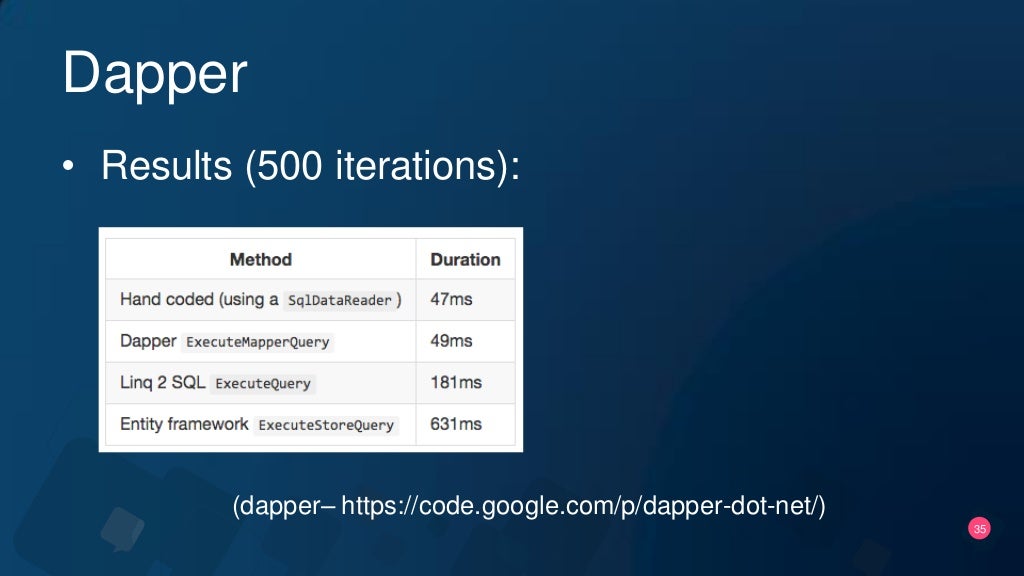Click the 'Linq 2 SQL' row label
This screenshot has height=576, width=1024.
[163, 382]
